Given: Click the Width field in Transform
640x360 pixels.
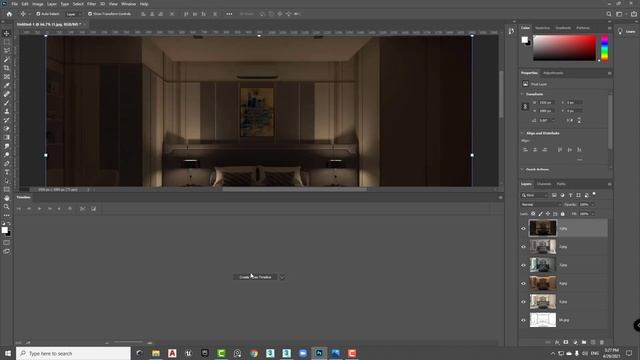Looking at the screenshot, I should point(547,102).
